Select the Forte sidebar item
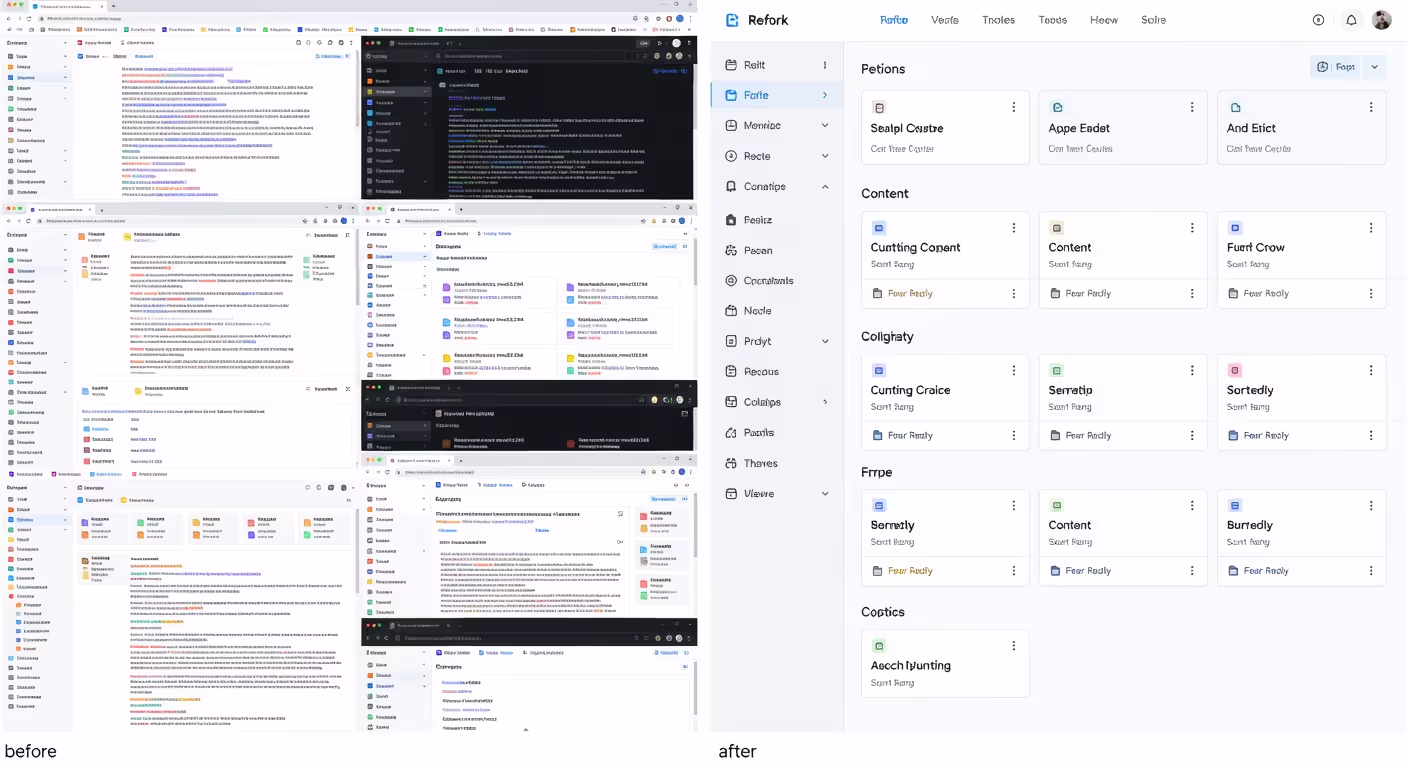This screenshot has height=768, width=1408. click(x=777, y=95)
